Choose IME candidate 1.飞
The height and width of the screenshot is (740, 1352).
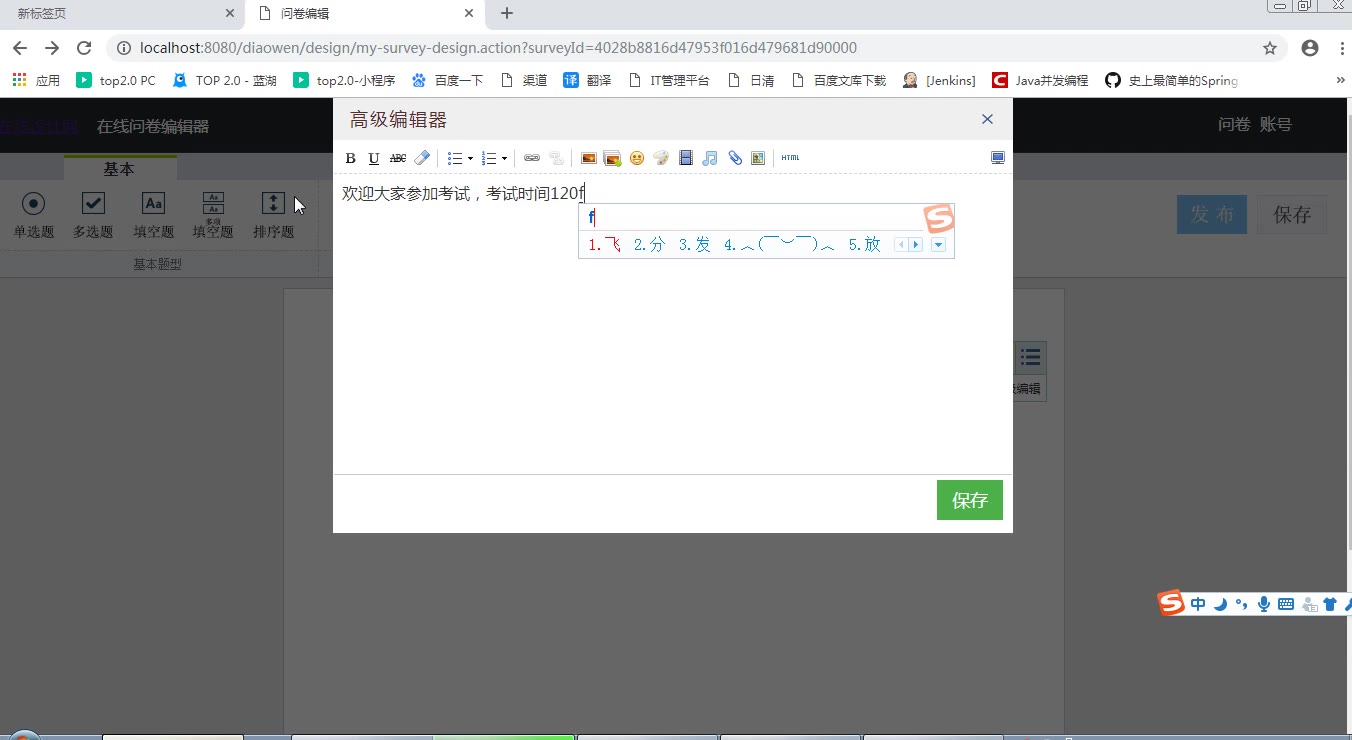click(x=605, y=244)
